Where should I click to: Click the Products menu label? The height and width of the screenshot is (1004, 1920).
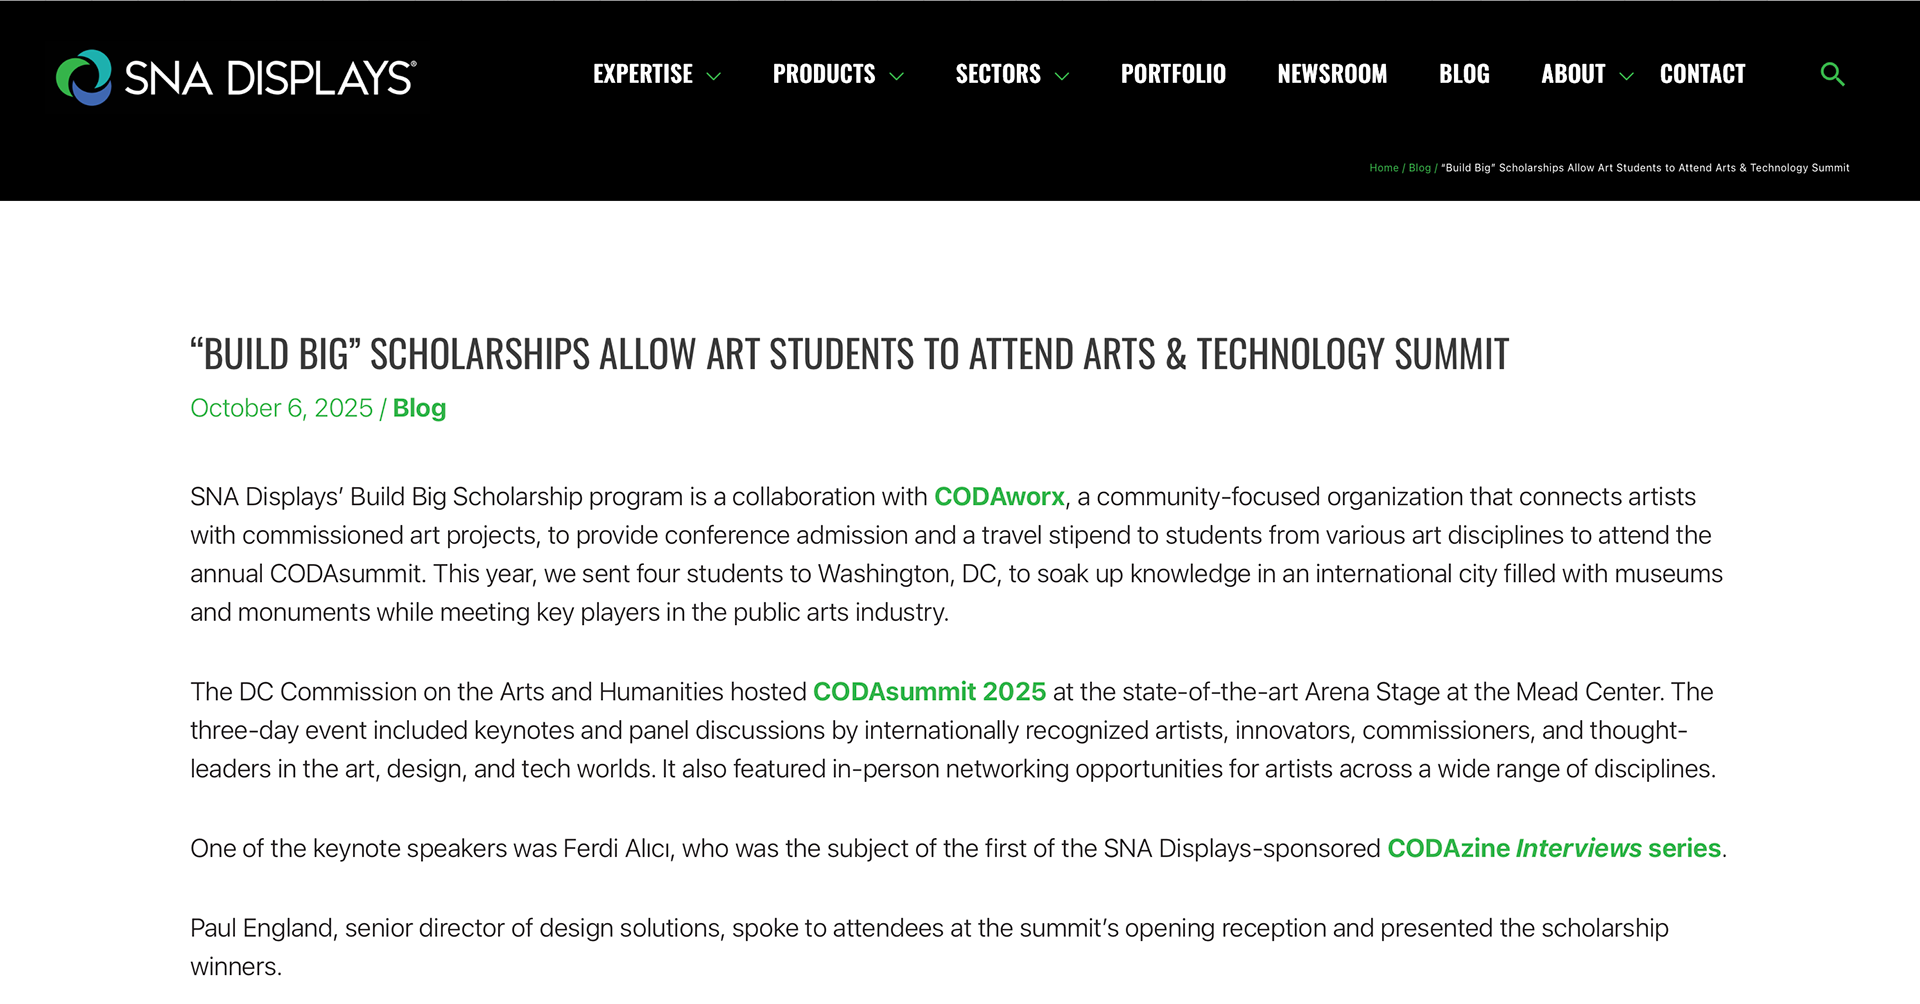tap(823, 74)
